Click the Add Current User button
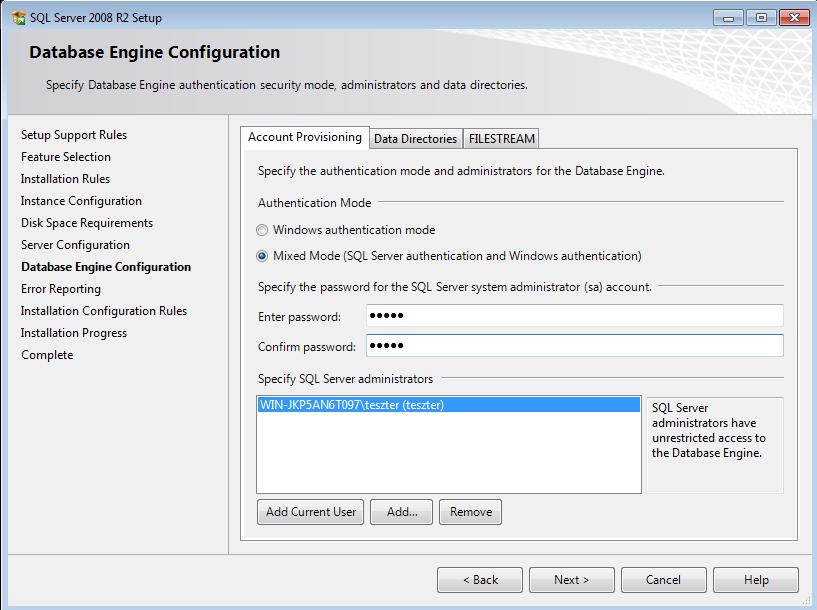Viewport: 817px width, 610px height. click(x=311, y=512)
